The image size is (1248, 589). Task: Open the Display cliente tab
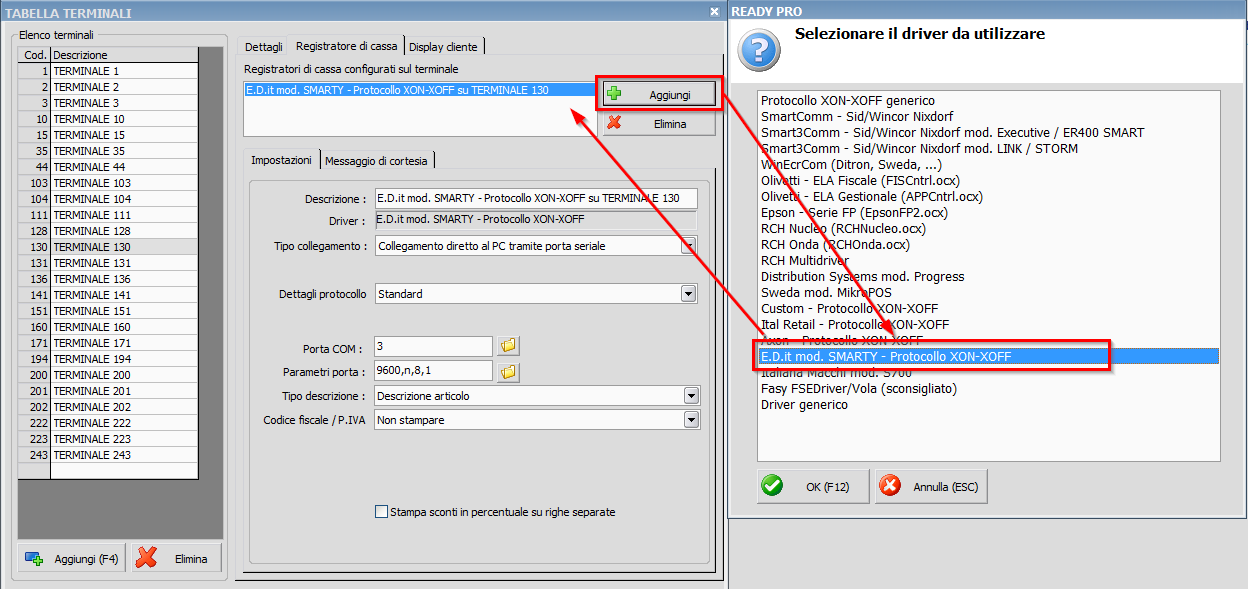444,46
